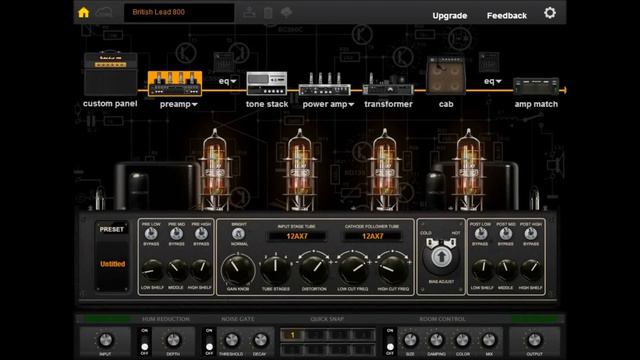Upload preset with the cloud upload icon
The image size is (640, 360).
[x=287, y=12]
